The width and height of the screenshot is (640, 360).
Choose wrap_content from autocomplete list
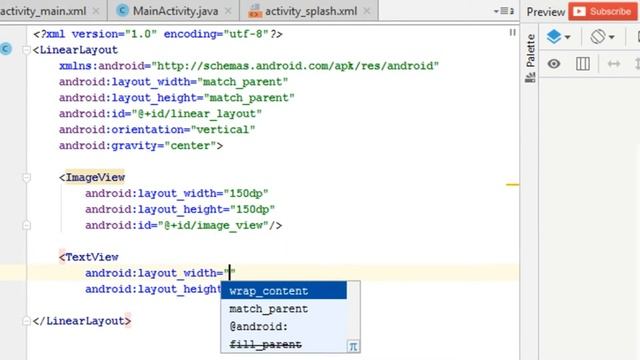tap(284, 291)
